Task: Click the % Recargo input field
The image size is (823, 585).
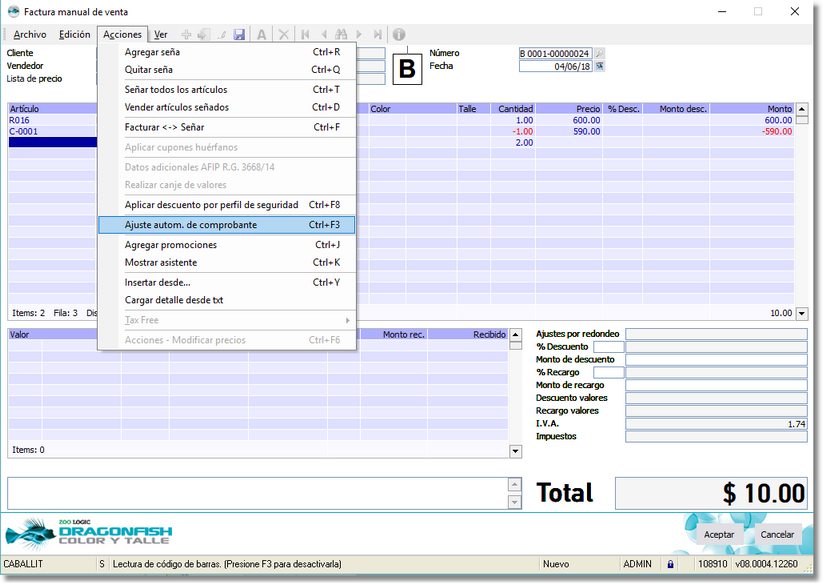Action: click(608, 373)
